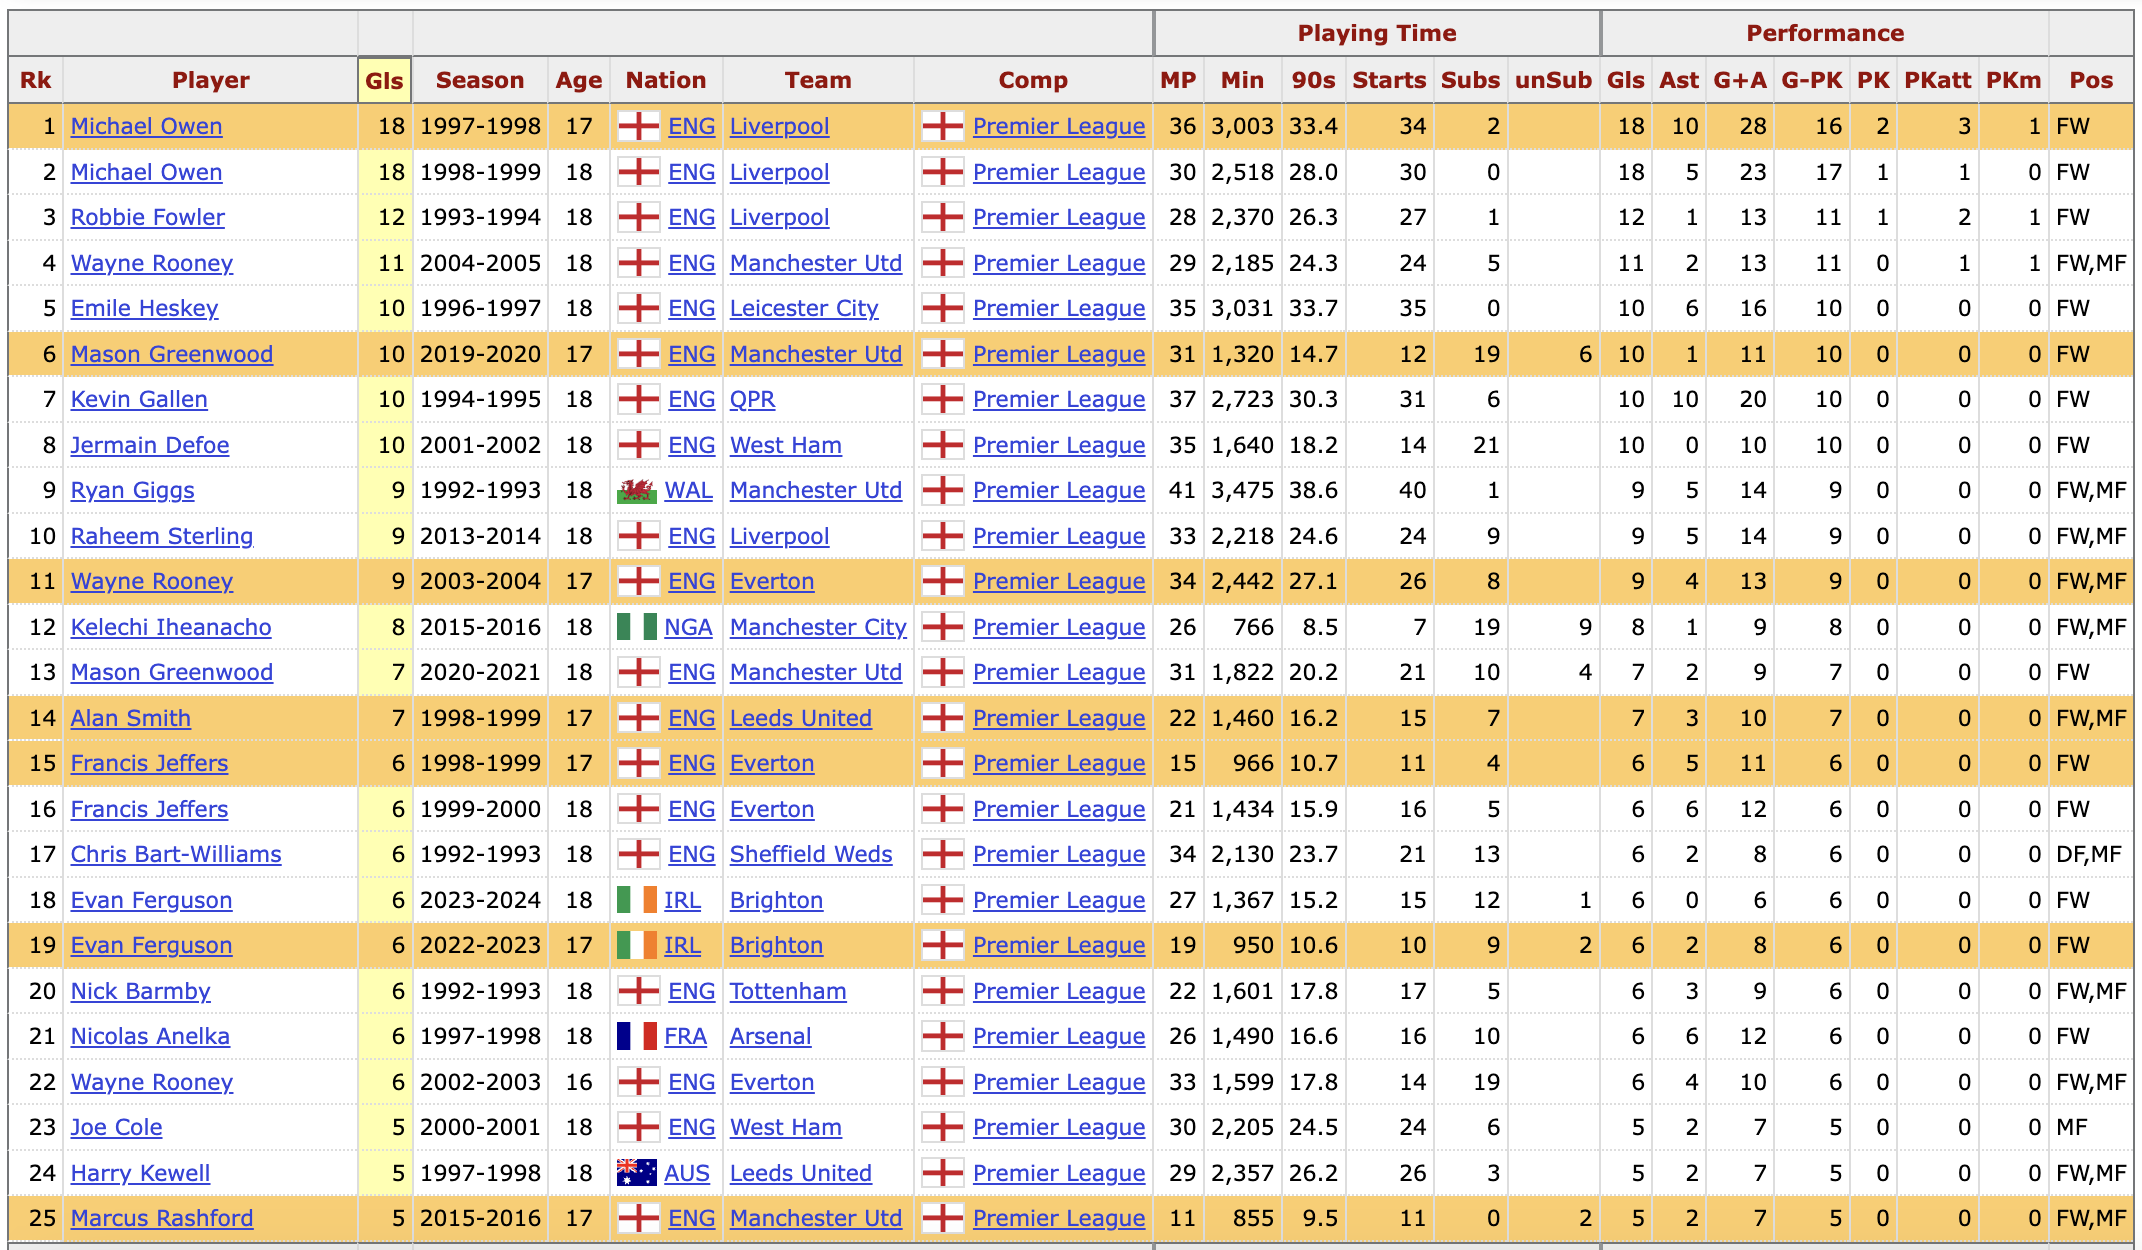The height and width of the screenshot is (1250, 2142).
Task: Open Leicester City team link
Action: click(x=804, y=308)
